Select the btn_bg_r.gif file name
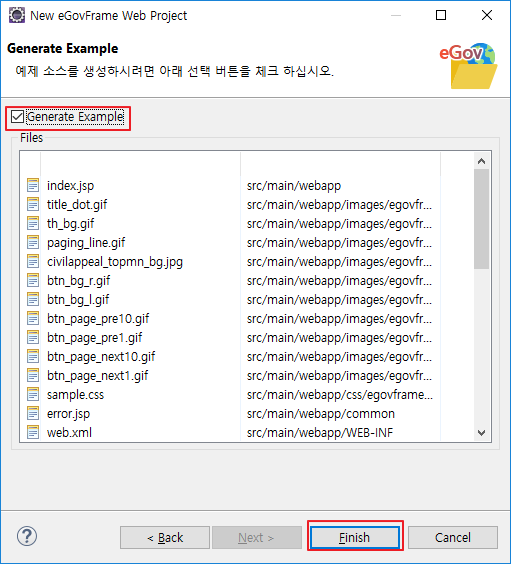Screen dimensions: 511x564 78,281
